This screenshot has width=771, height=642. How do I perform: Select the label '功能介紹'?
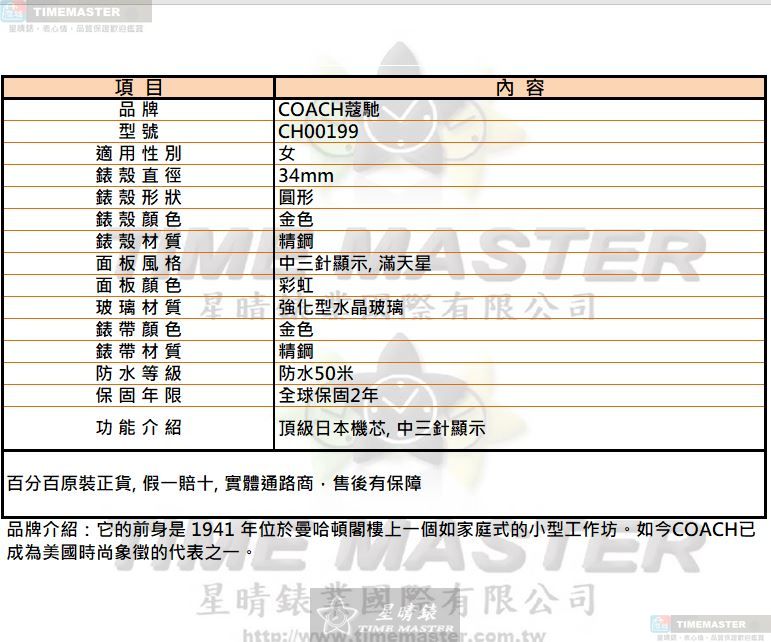139,428
